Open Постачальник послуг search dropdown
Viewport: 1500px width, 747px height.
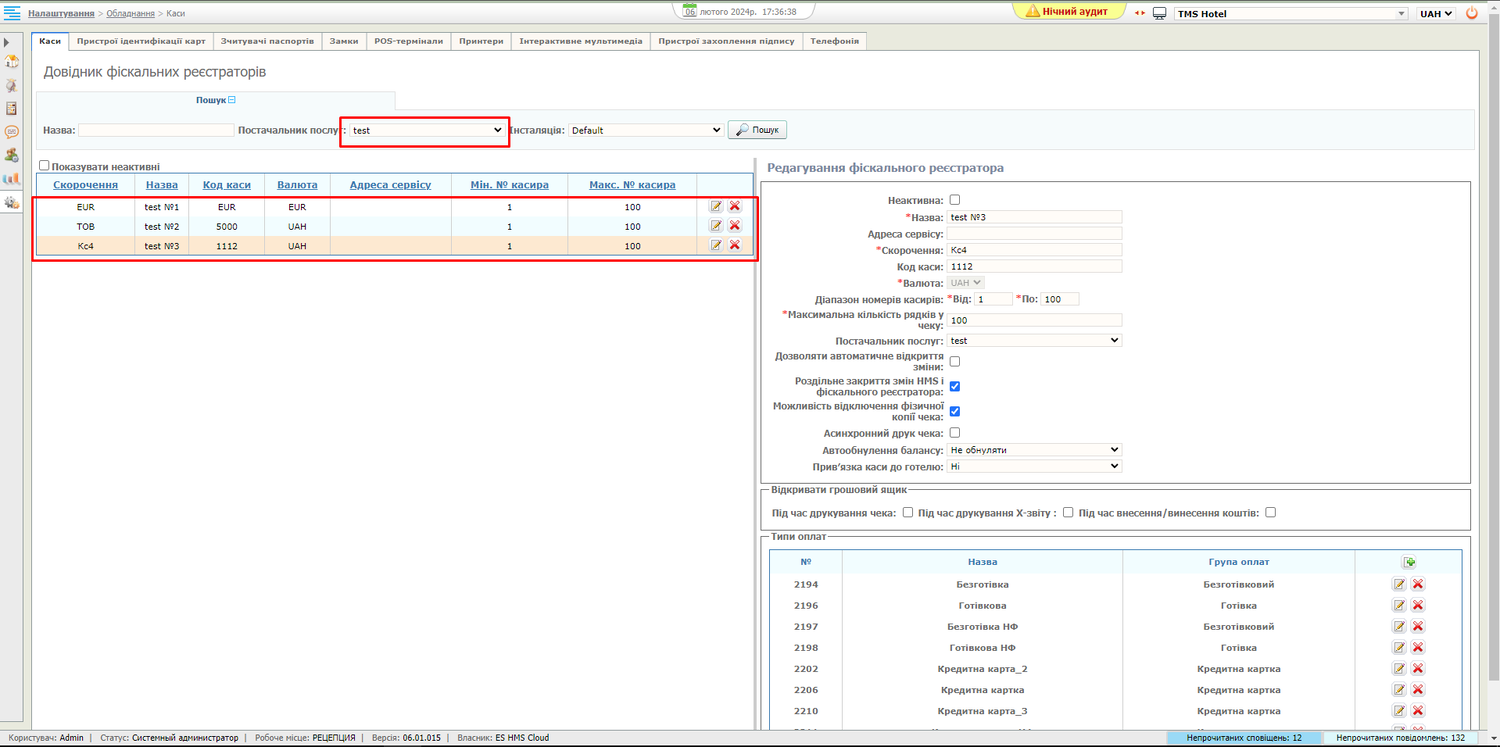[x=427, y=130]
